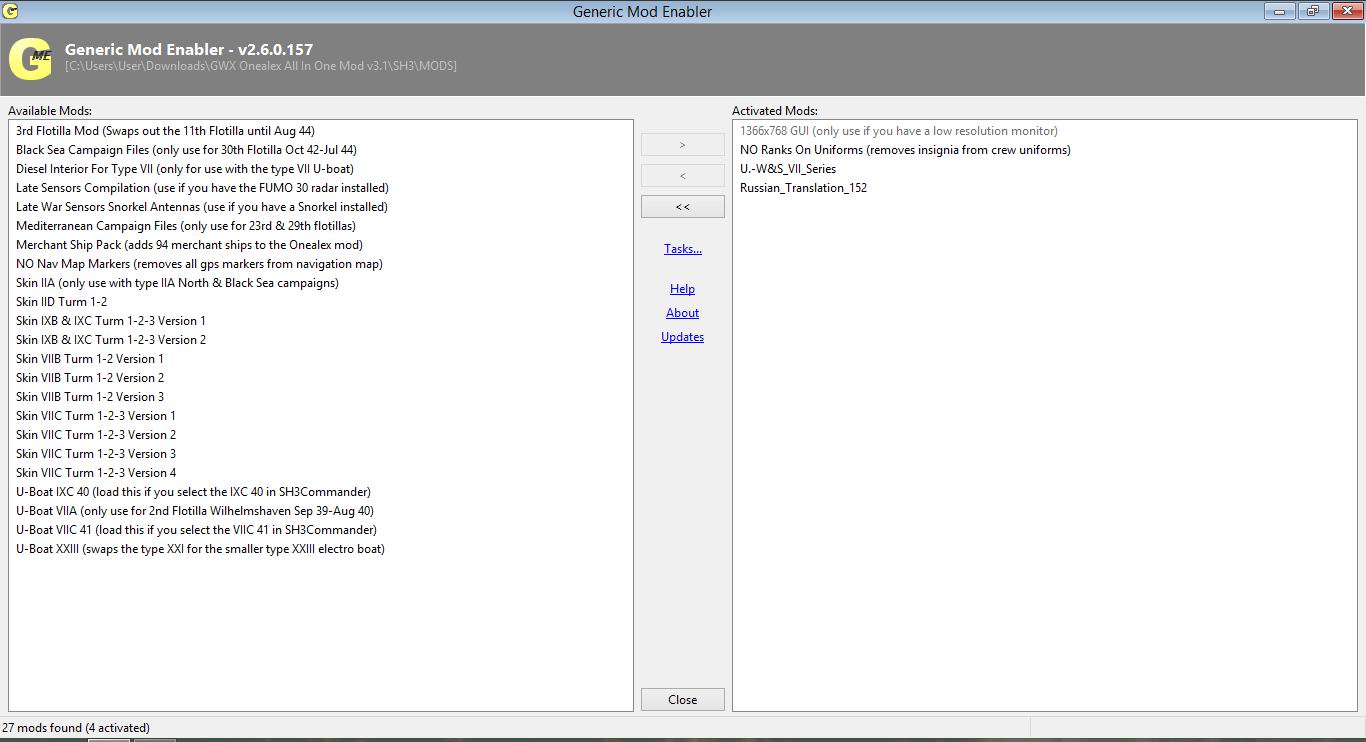The width and height of the screenshot is (1366, 742).
Task: Select U.-W&S_VII_Series activated mod
Action: 788,169
